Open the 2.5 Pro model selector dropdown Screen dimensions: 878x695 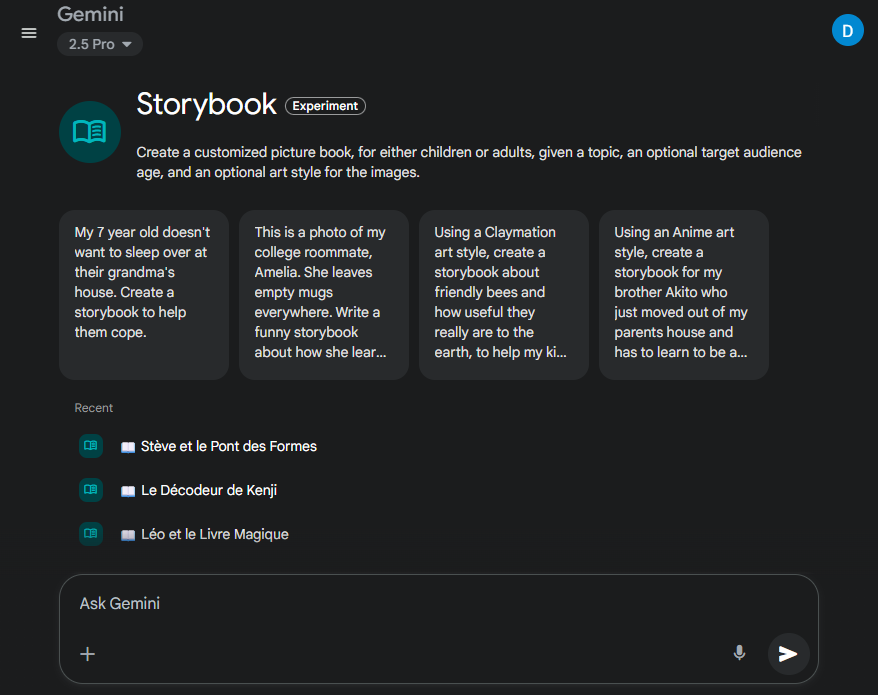100,44
